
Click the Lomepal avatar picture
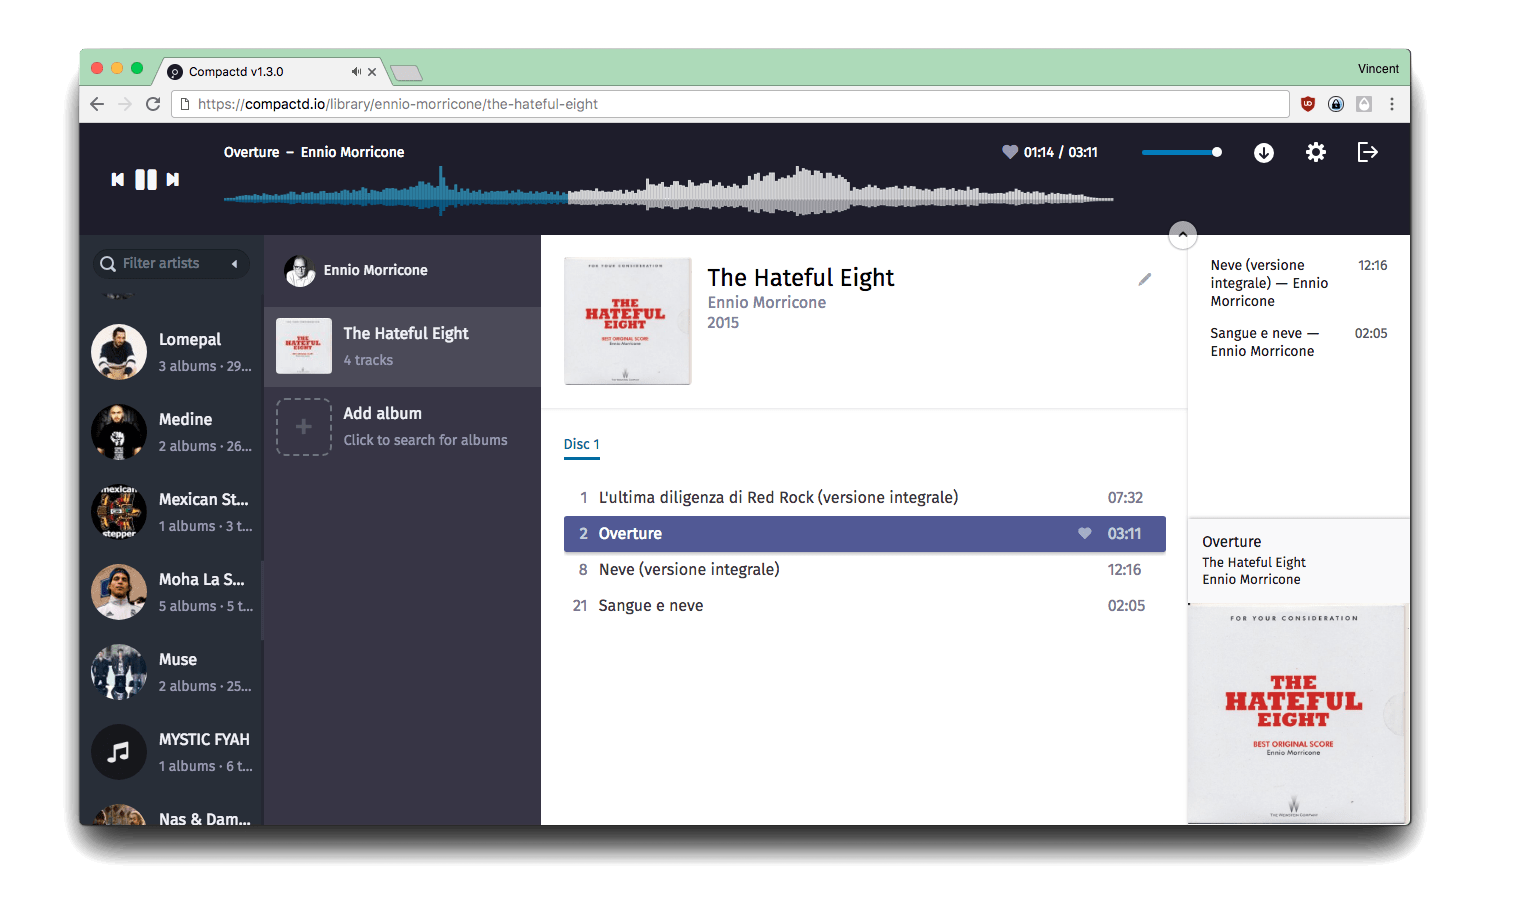tap(119, 352)
